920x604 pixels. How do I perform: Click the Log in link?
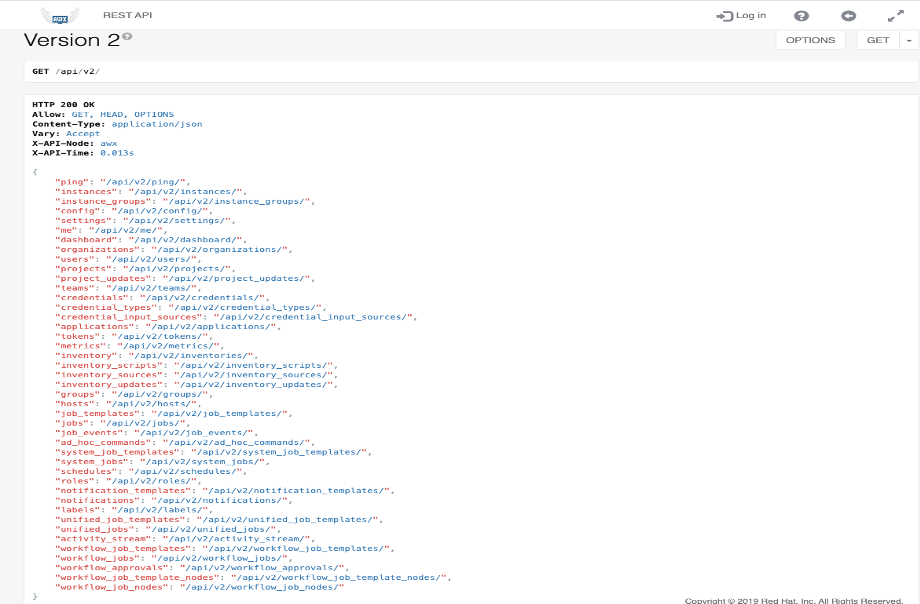pyautogui.click(x=741, y=16)
